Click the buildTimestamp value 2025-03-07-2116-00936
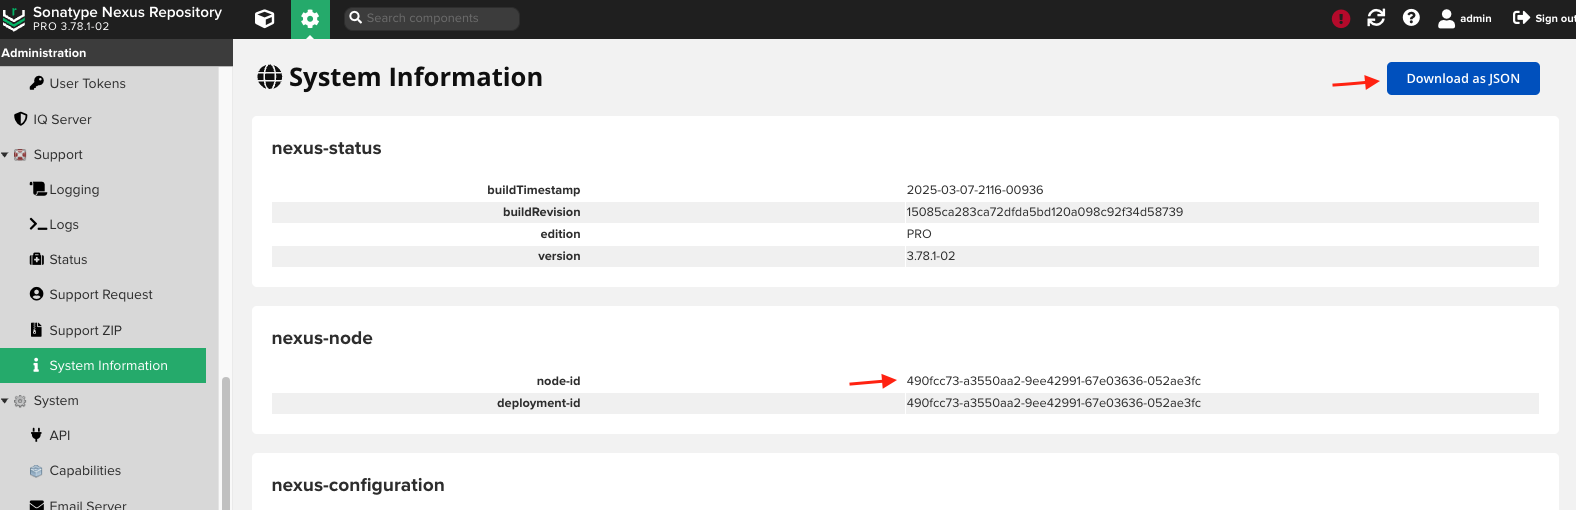 tap(975, 190)
